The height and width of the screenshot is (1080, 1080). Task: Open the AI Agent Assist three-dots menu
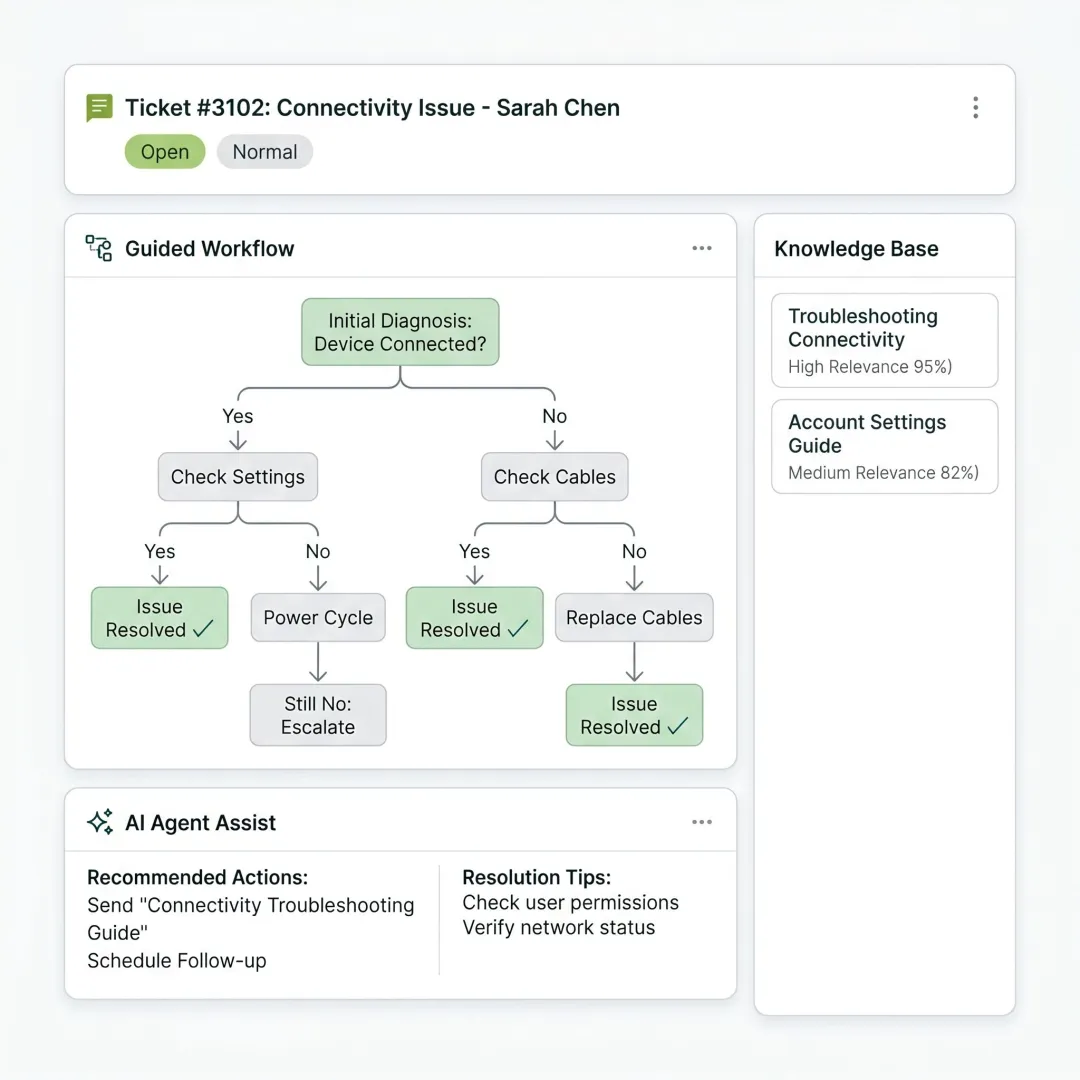pos(702,822)
